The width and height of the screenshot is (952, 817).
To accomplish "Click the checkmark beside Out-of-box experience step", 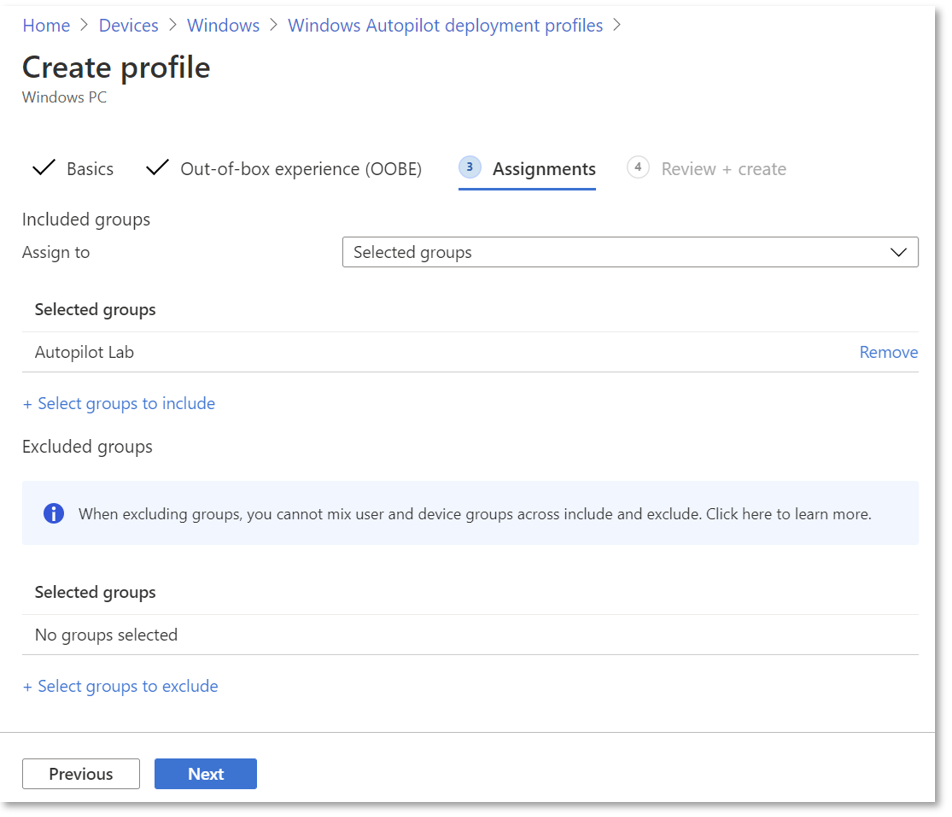I will tap(157, 168).
